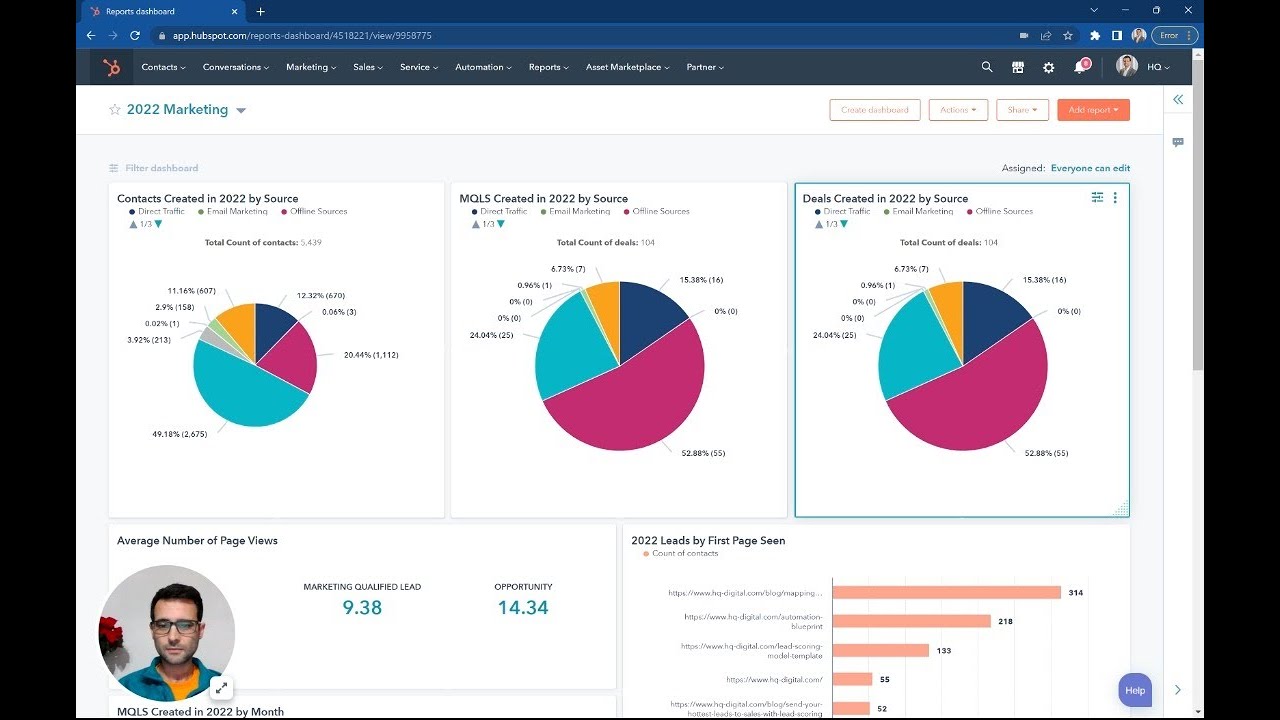
Task: Open the Share dropdown
Action: pos(1022,110)
